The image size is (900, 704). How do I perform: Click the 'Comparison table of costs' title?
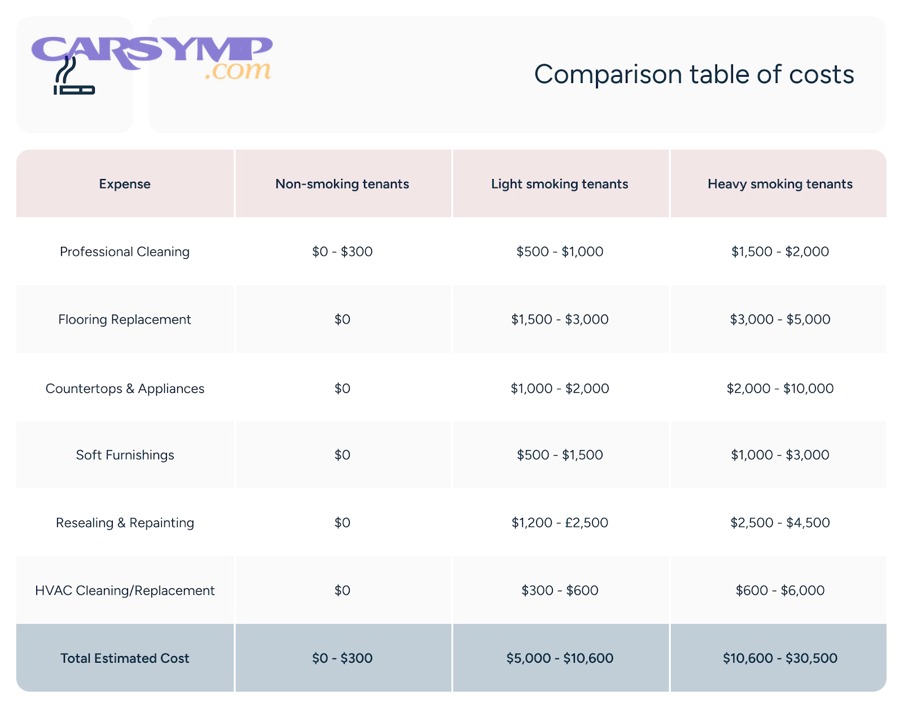[693, 74]
